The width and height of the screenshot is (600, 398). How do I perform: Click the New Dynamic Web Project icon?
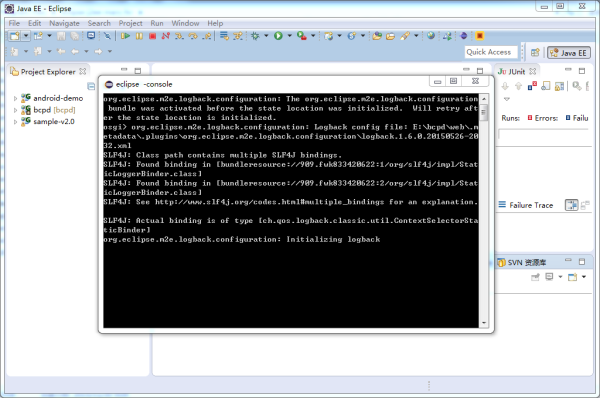click(328, 36)
